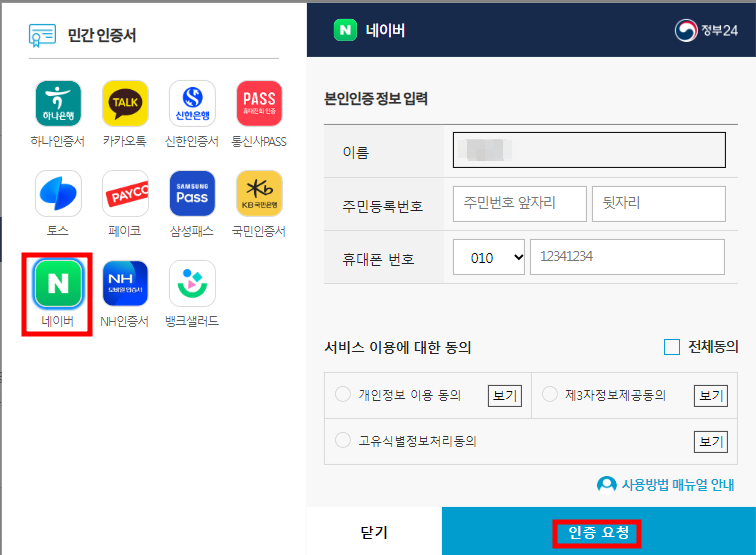Click the 뒷자리 resident number field

(659, 203)
